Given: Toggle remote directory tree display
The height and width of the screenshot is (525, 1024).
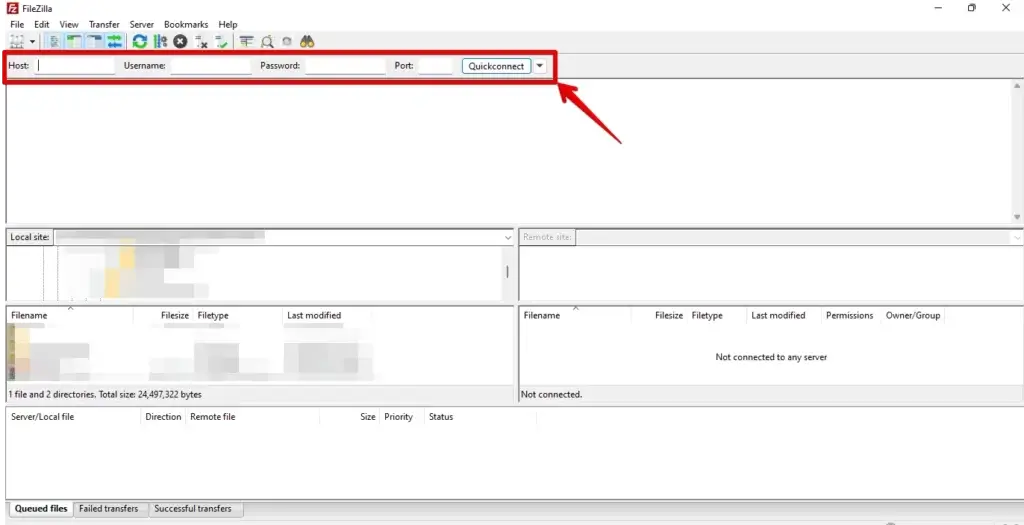Looking at the screenshot, I should (94, 41).
